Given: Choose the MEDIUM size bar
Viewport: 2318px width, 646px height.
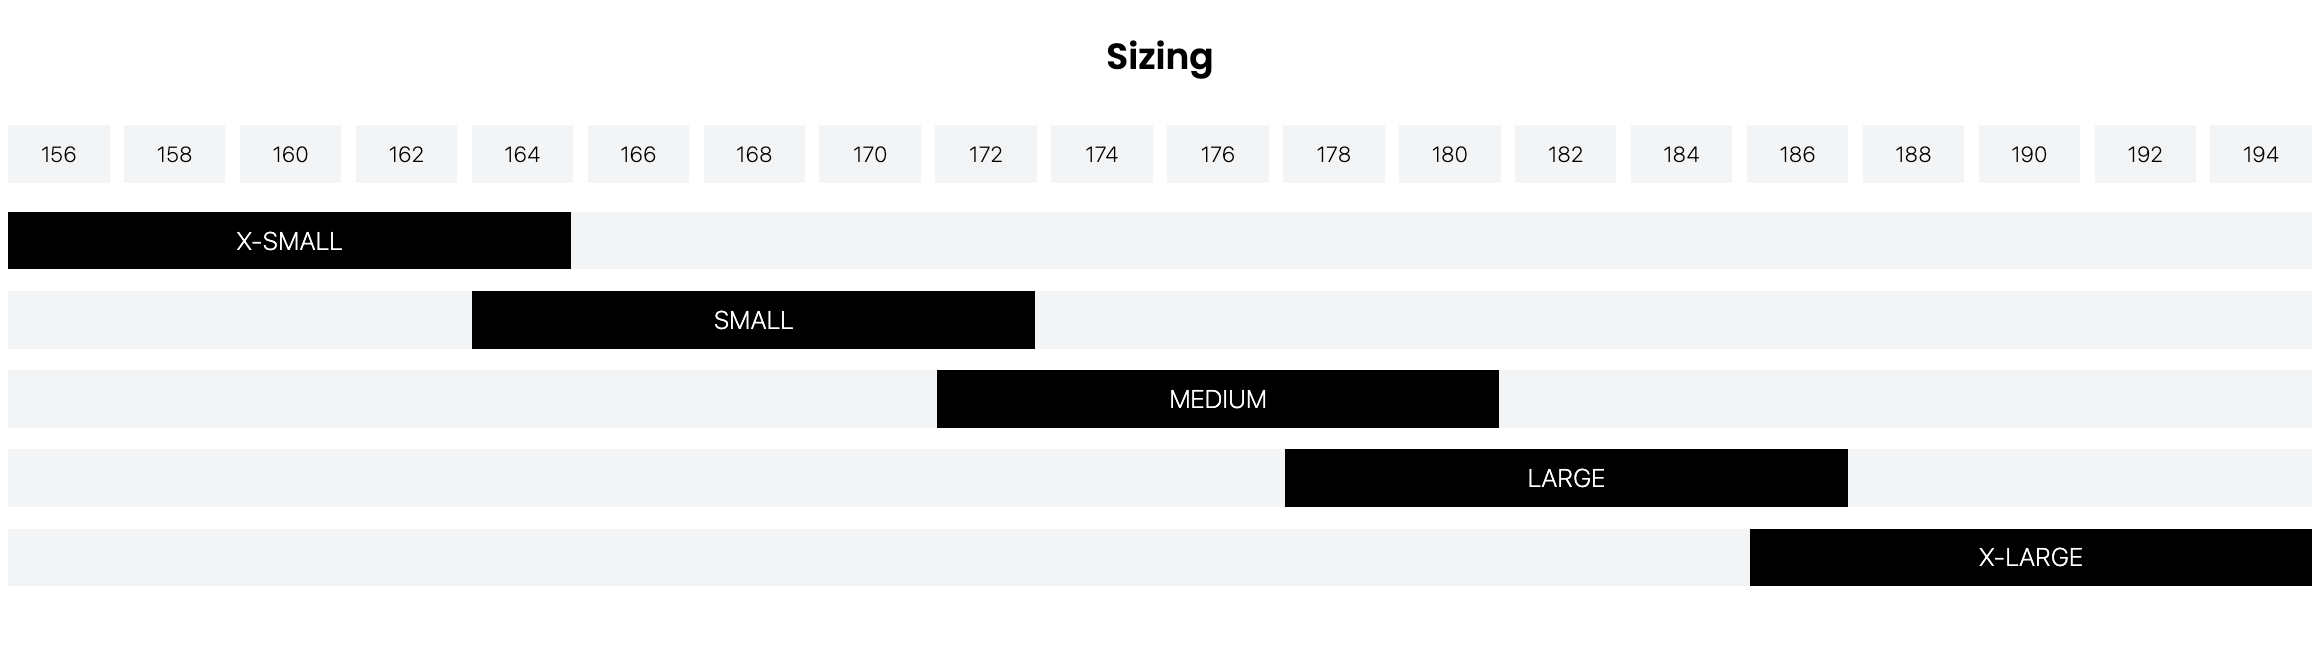Looking at the screenshot, I should tap(1217, 399).
